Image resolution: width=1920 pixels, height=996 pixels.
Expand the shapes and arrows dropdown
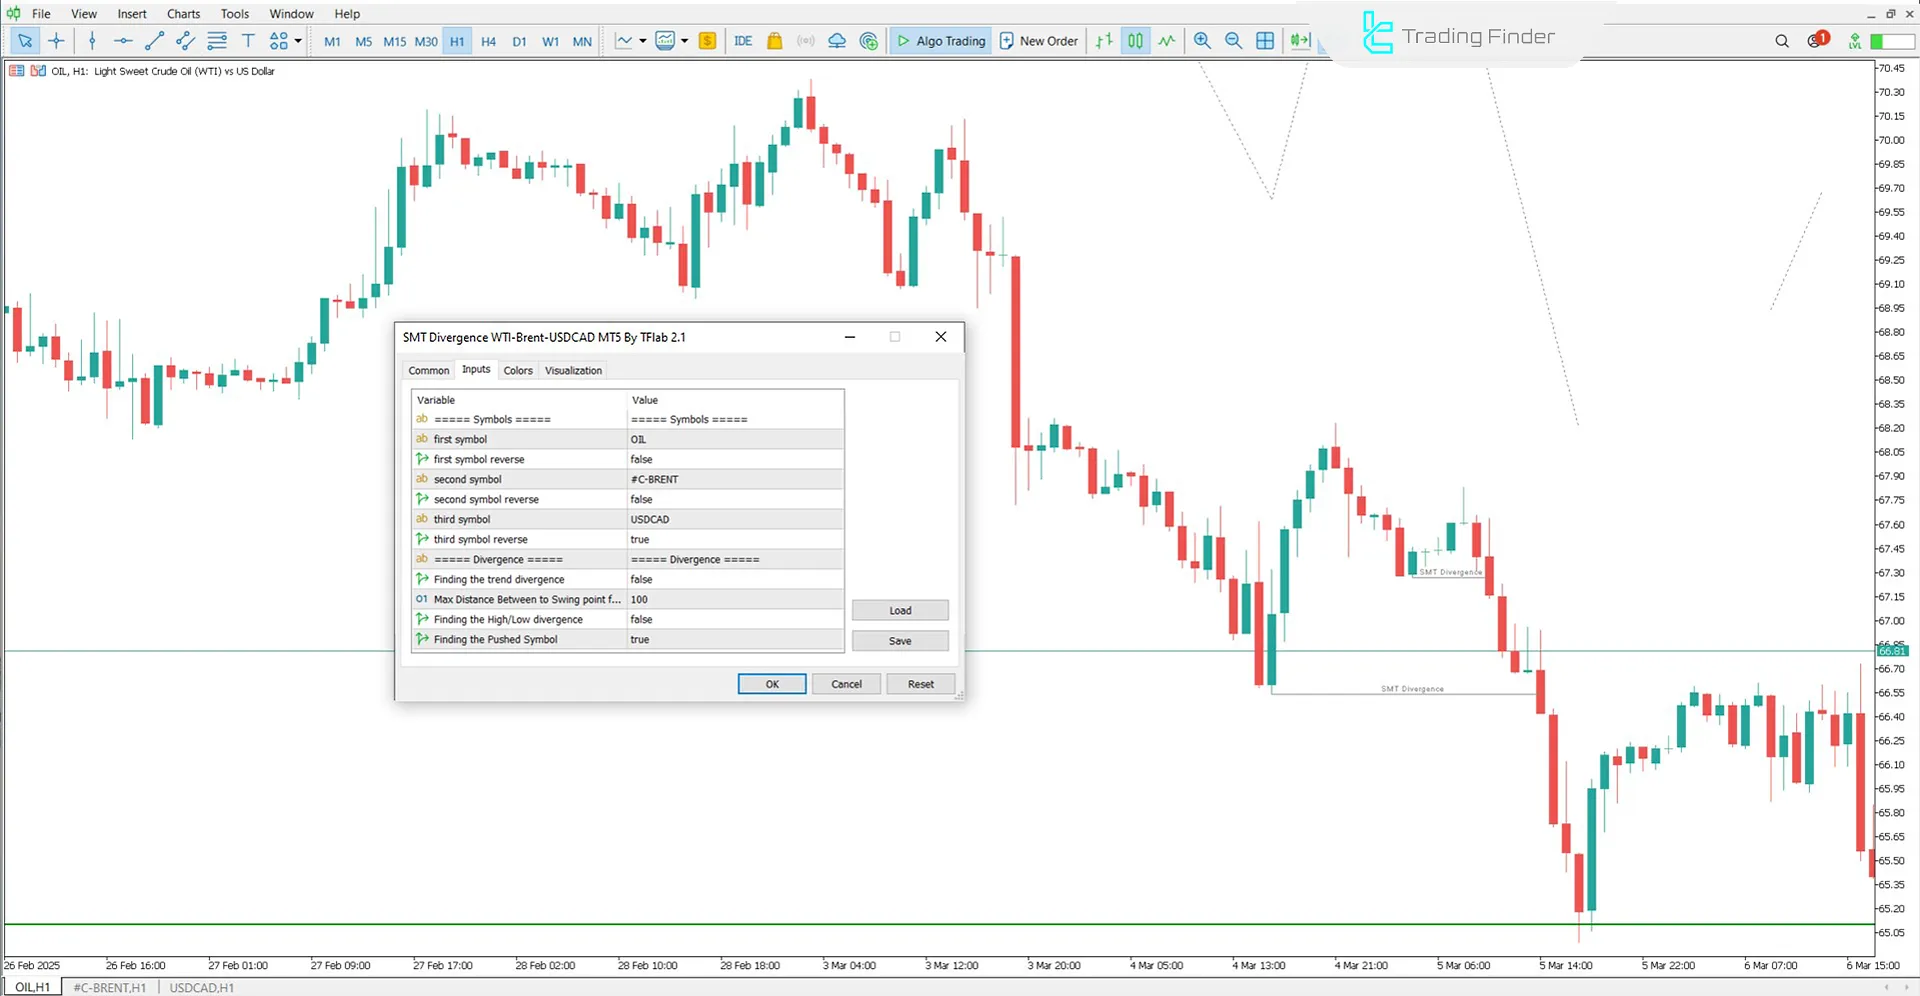pos(296,41)
